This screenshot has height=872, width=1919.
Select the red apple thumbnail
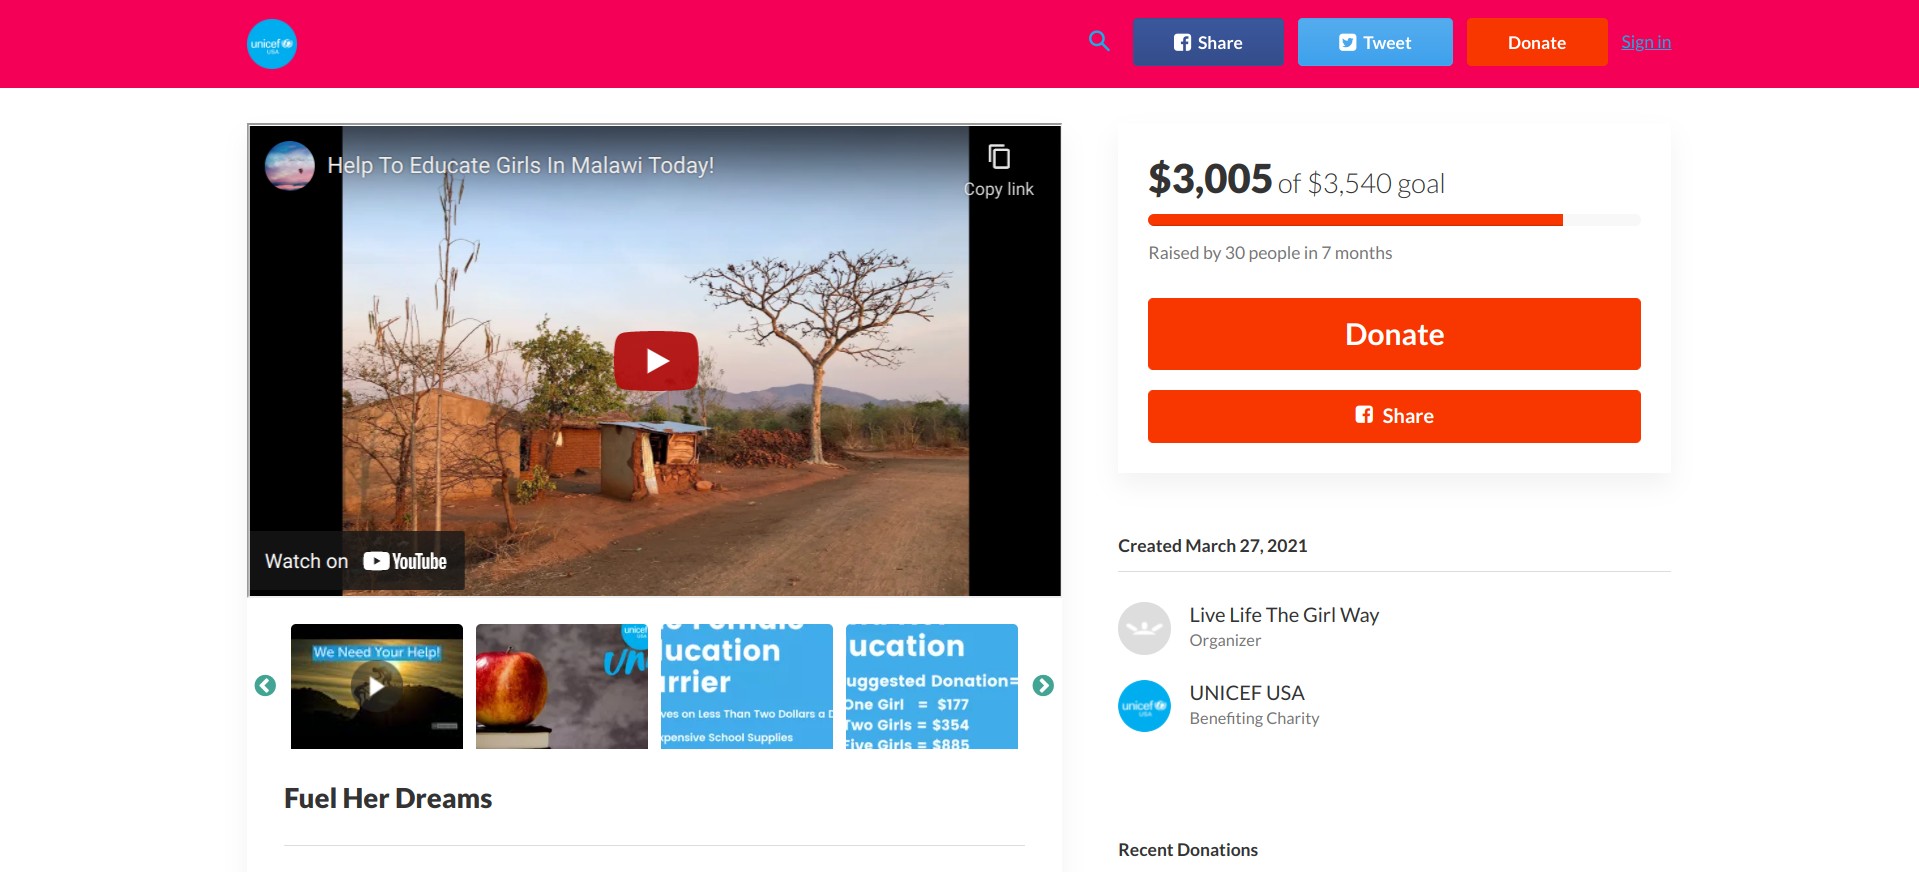click(562, 686)
